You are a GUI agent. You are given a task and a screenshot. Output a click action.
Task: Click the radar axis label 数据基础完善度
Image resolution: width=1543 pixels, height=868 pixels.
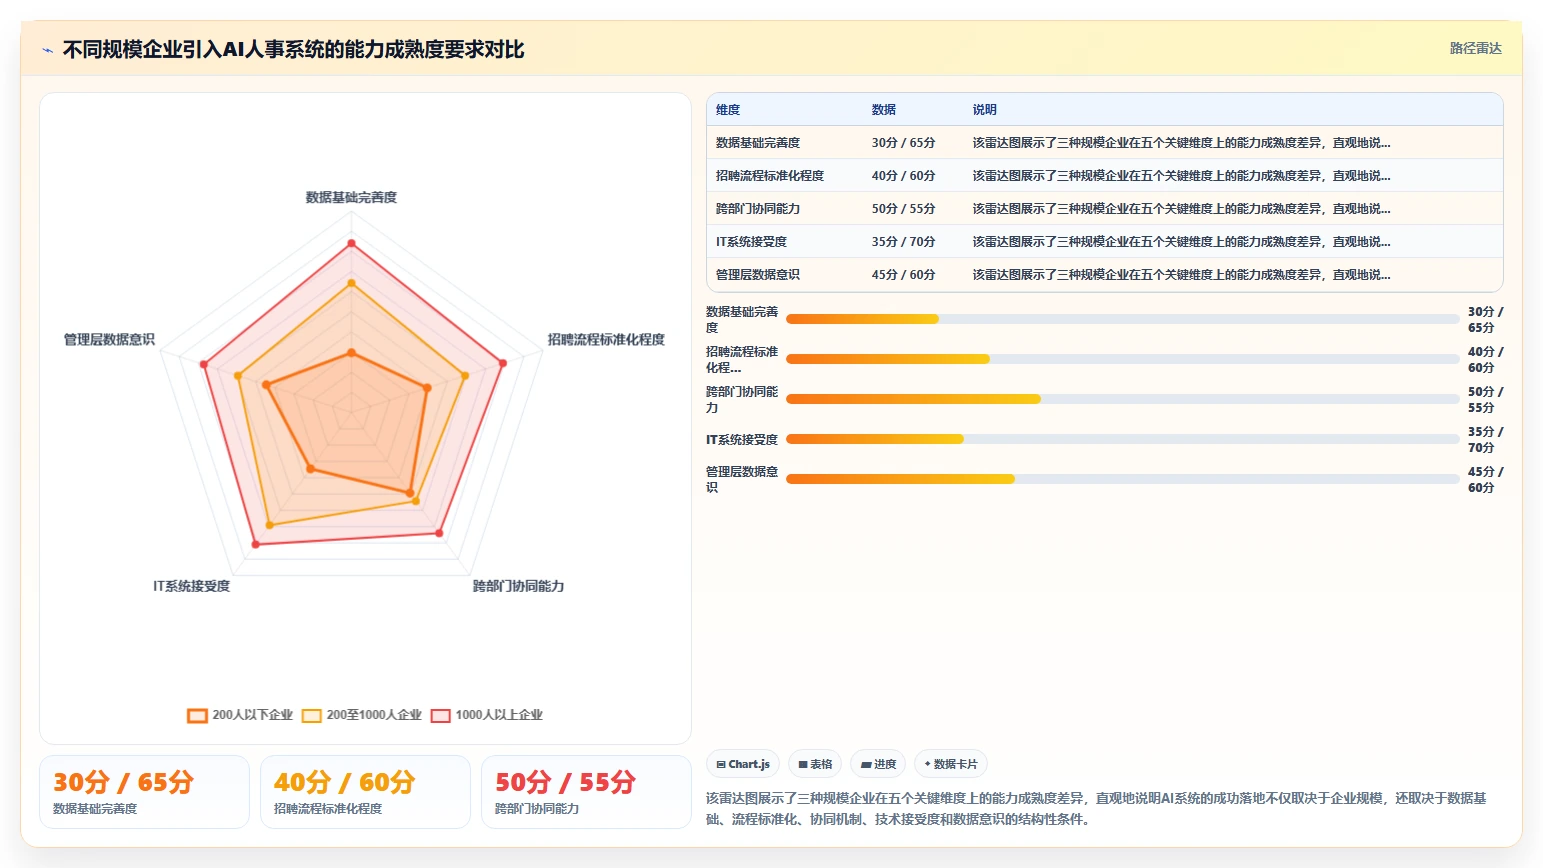coord(351,198)
